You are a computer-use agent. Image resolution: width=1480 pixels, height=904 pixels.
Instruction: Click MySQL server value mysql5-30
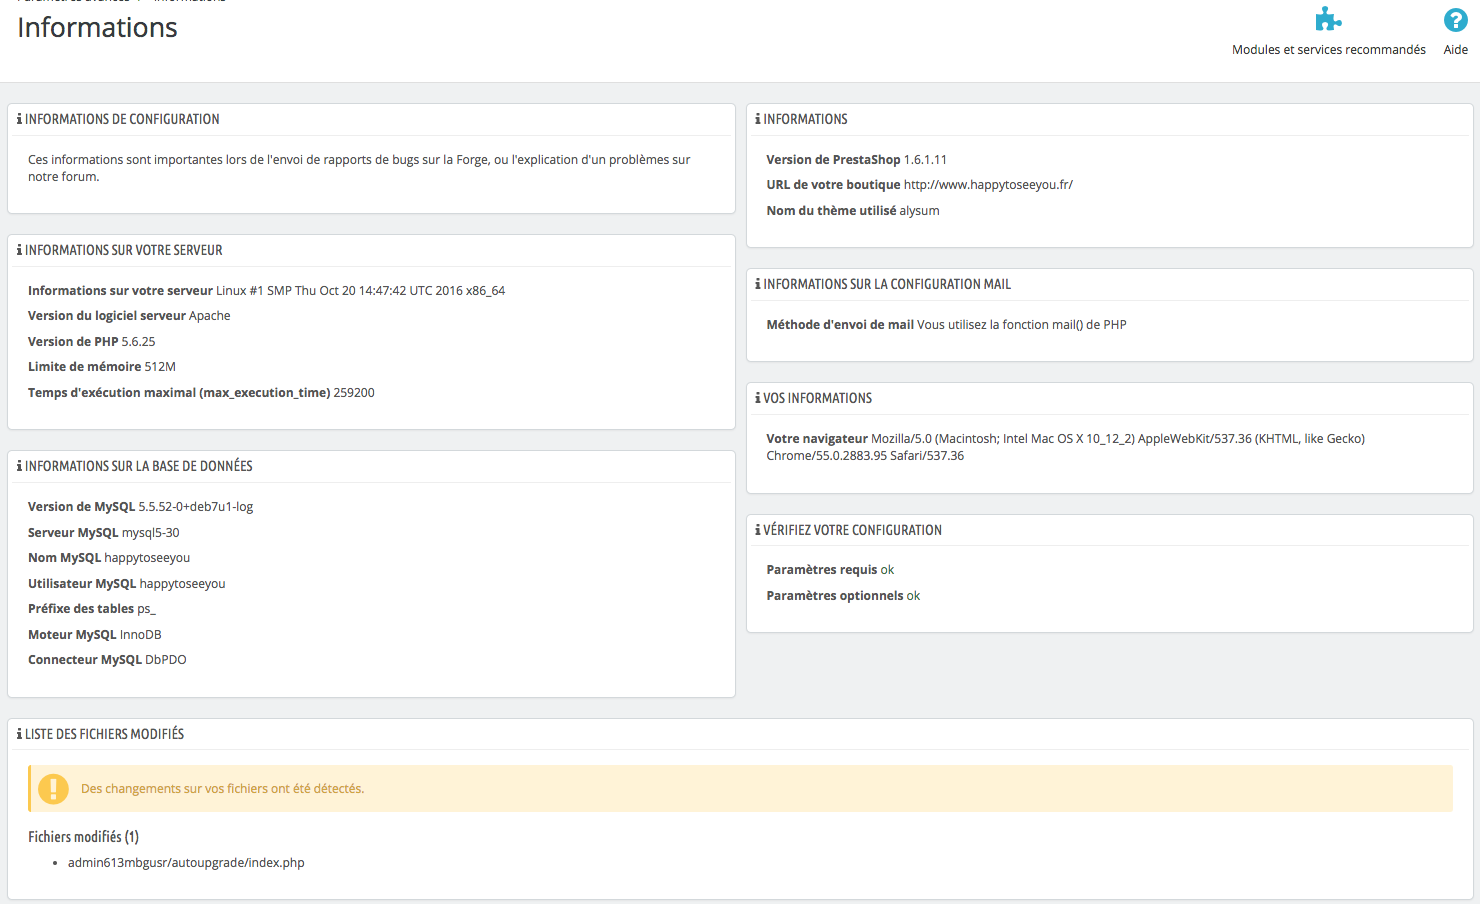151,532
